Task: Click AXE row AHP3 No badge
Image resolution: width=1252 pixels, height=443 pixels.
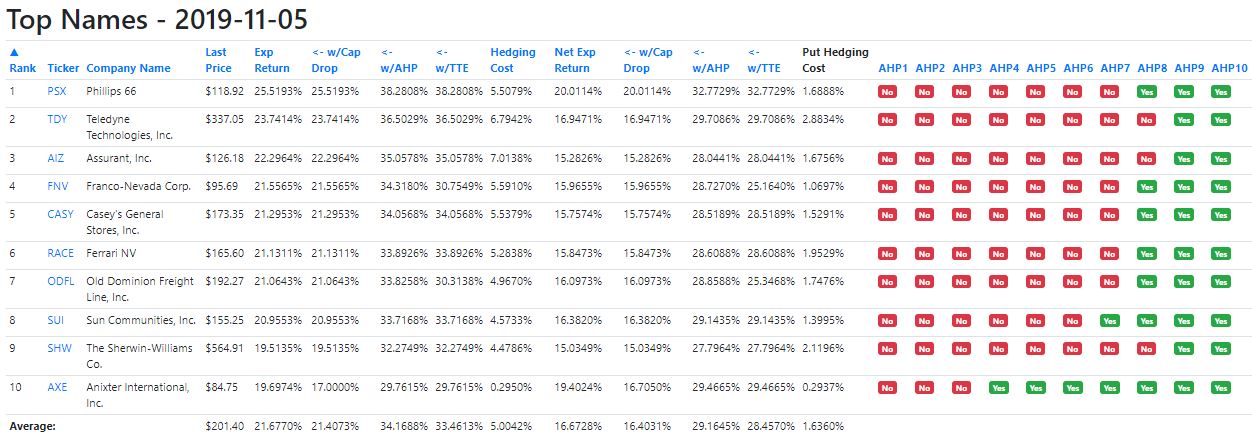Action: 961,388
